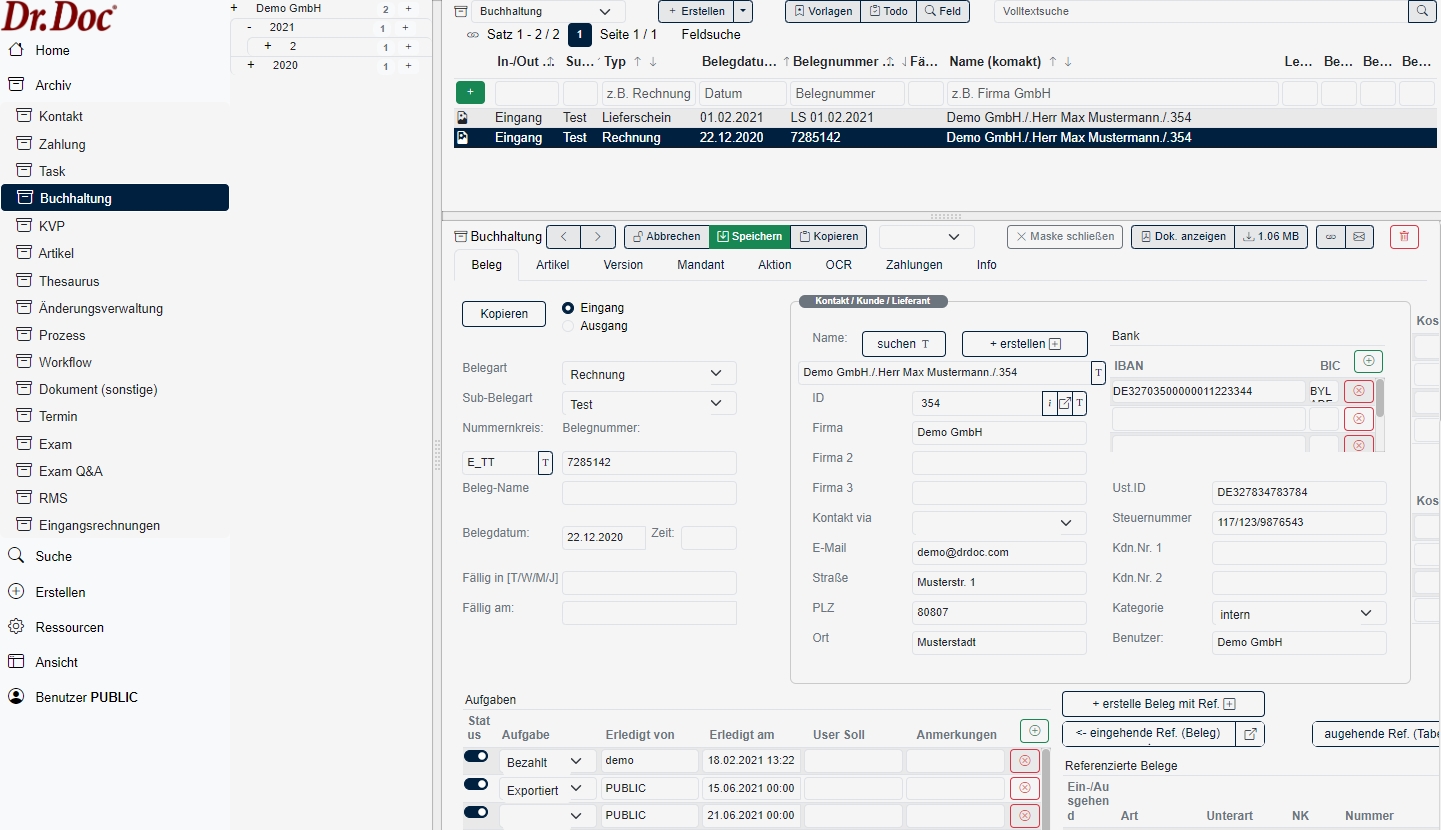Click the Vorlagen button
1441x830 pixels.
[x=823, y=12]
